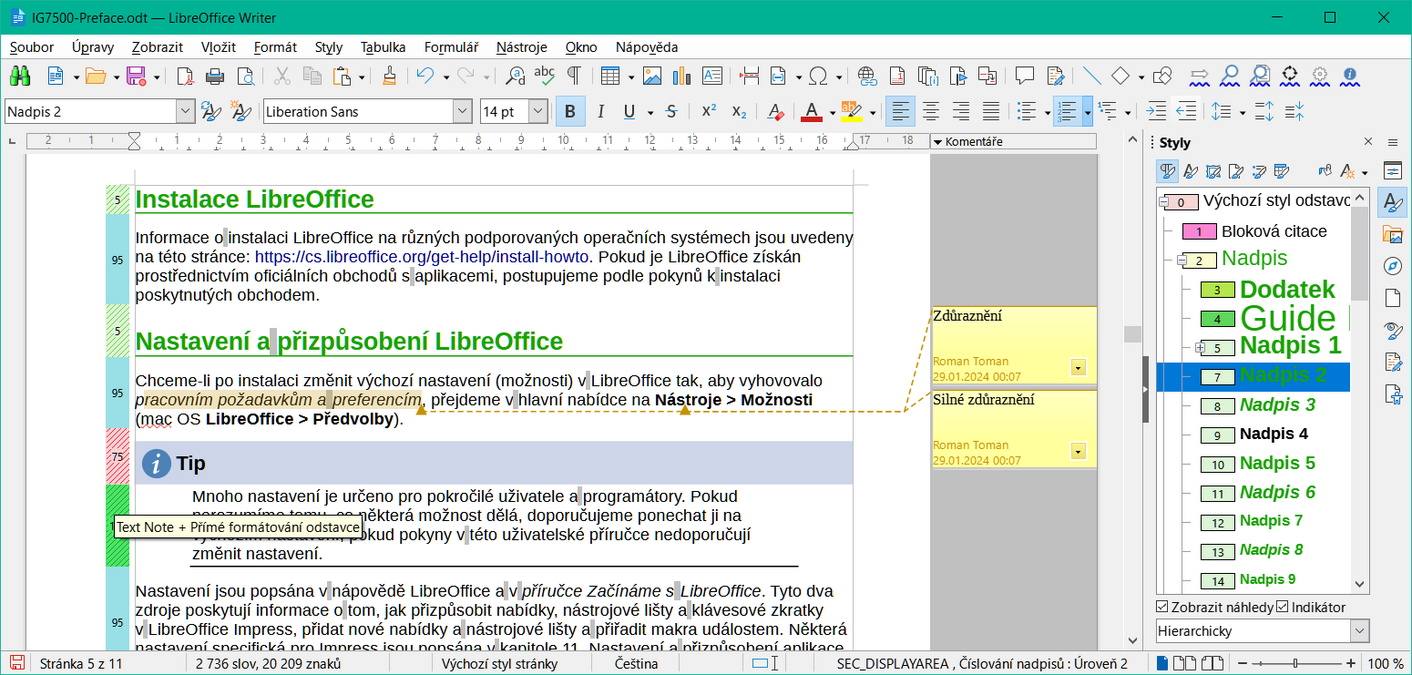Uncheck the Zobrazit náhledy checkbox
The width and height of the screenshot is (1412, 675).
[x=1162, y=607]
